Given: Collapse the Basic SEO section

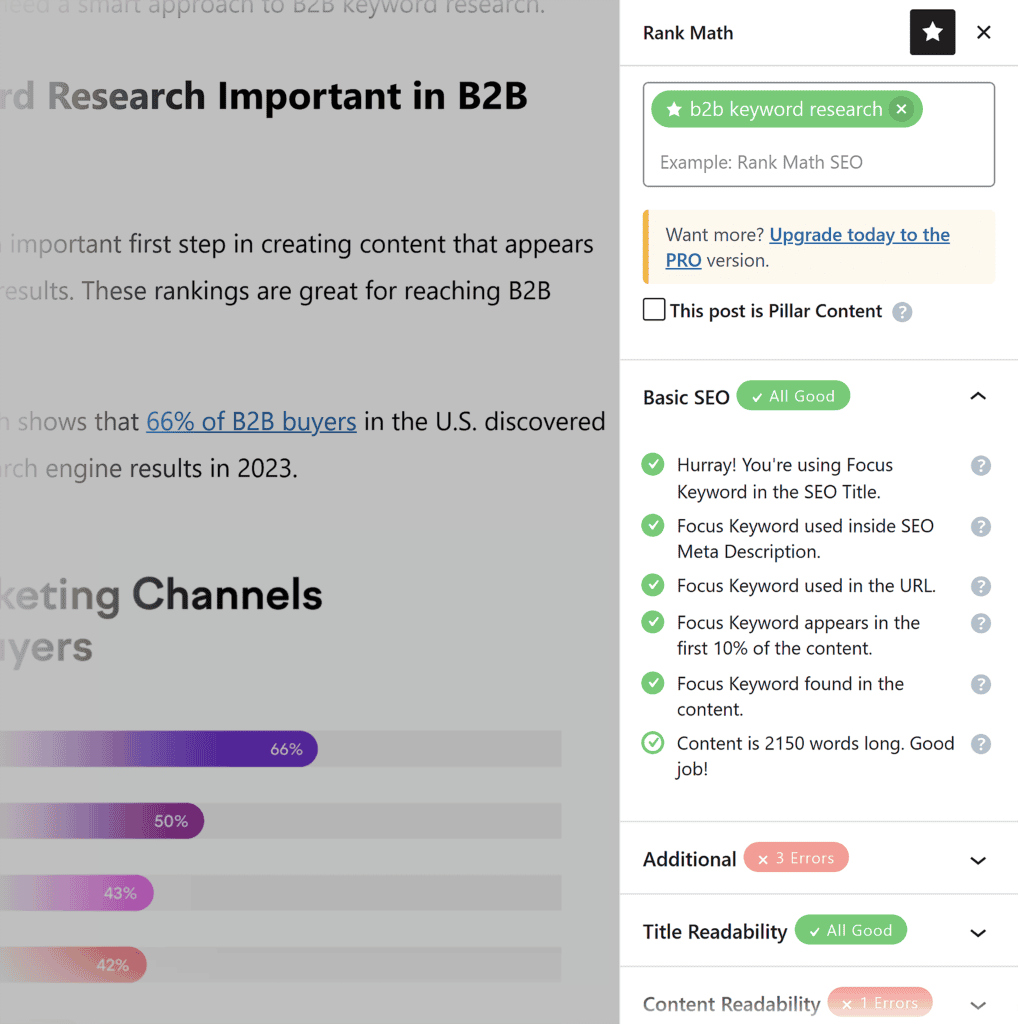Looking at the screenshot, I should coord(978,396).
